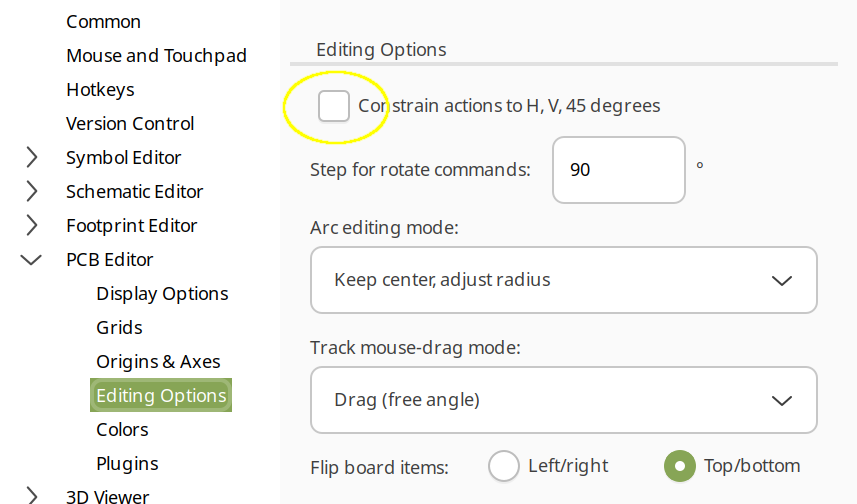Open Version Control settings

tap(130, 123)
